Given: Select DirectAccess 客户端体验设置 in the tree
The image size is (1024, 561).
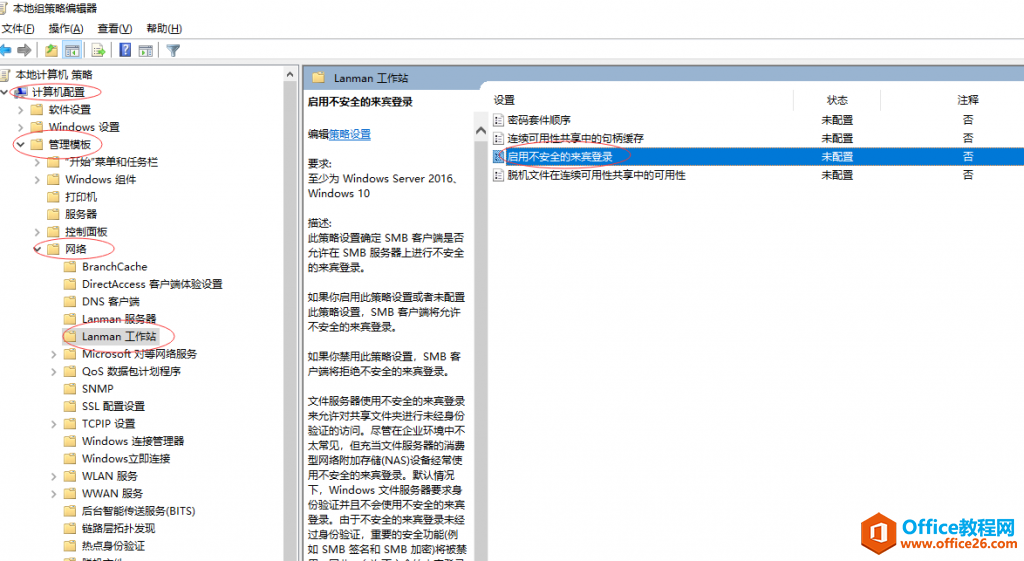Looking at the screenshot, I should pos(152,284).
